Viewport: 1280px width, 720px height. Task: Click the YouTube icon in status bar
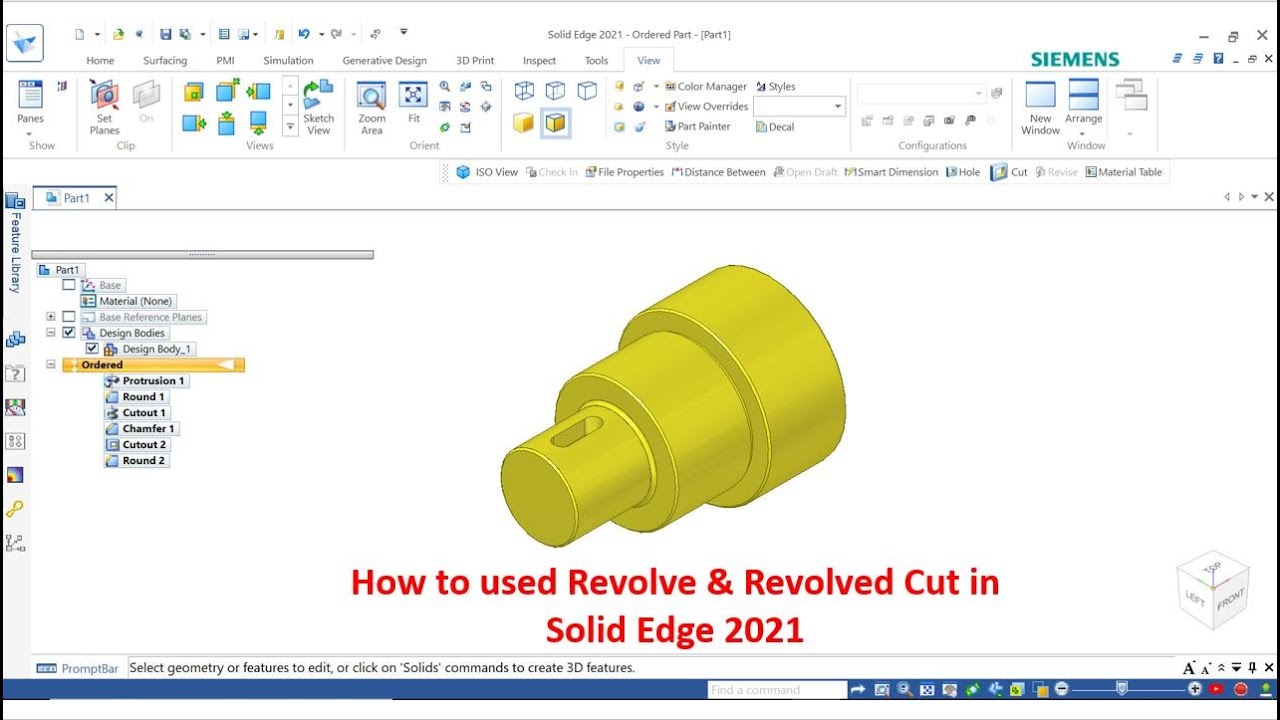tap(1216, 689)
